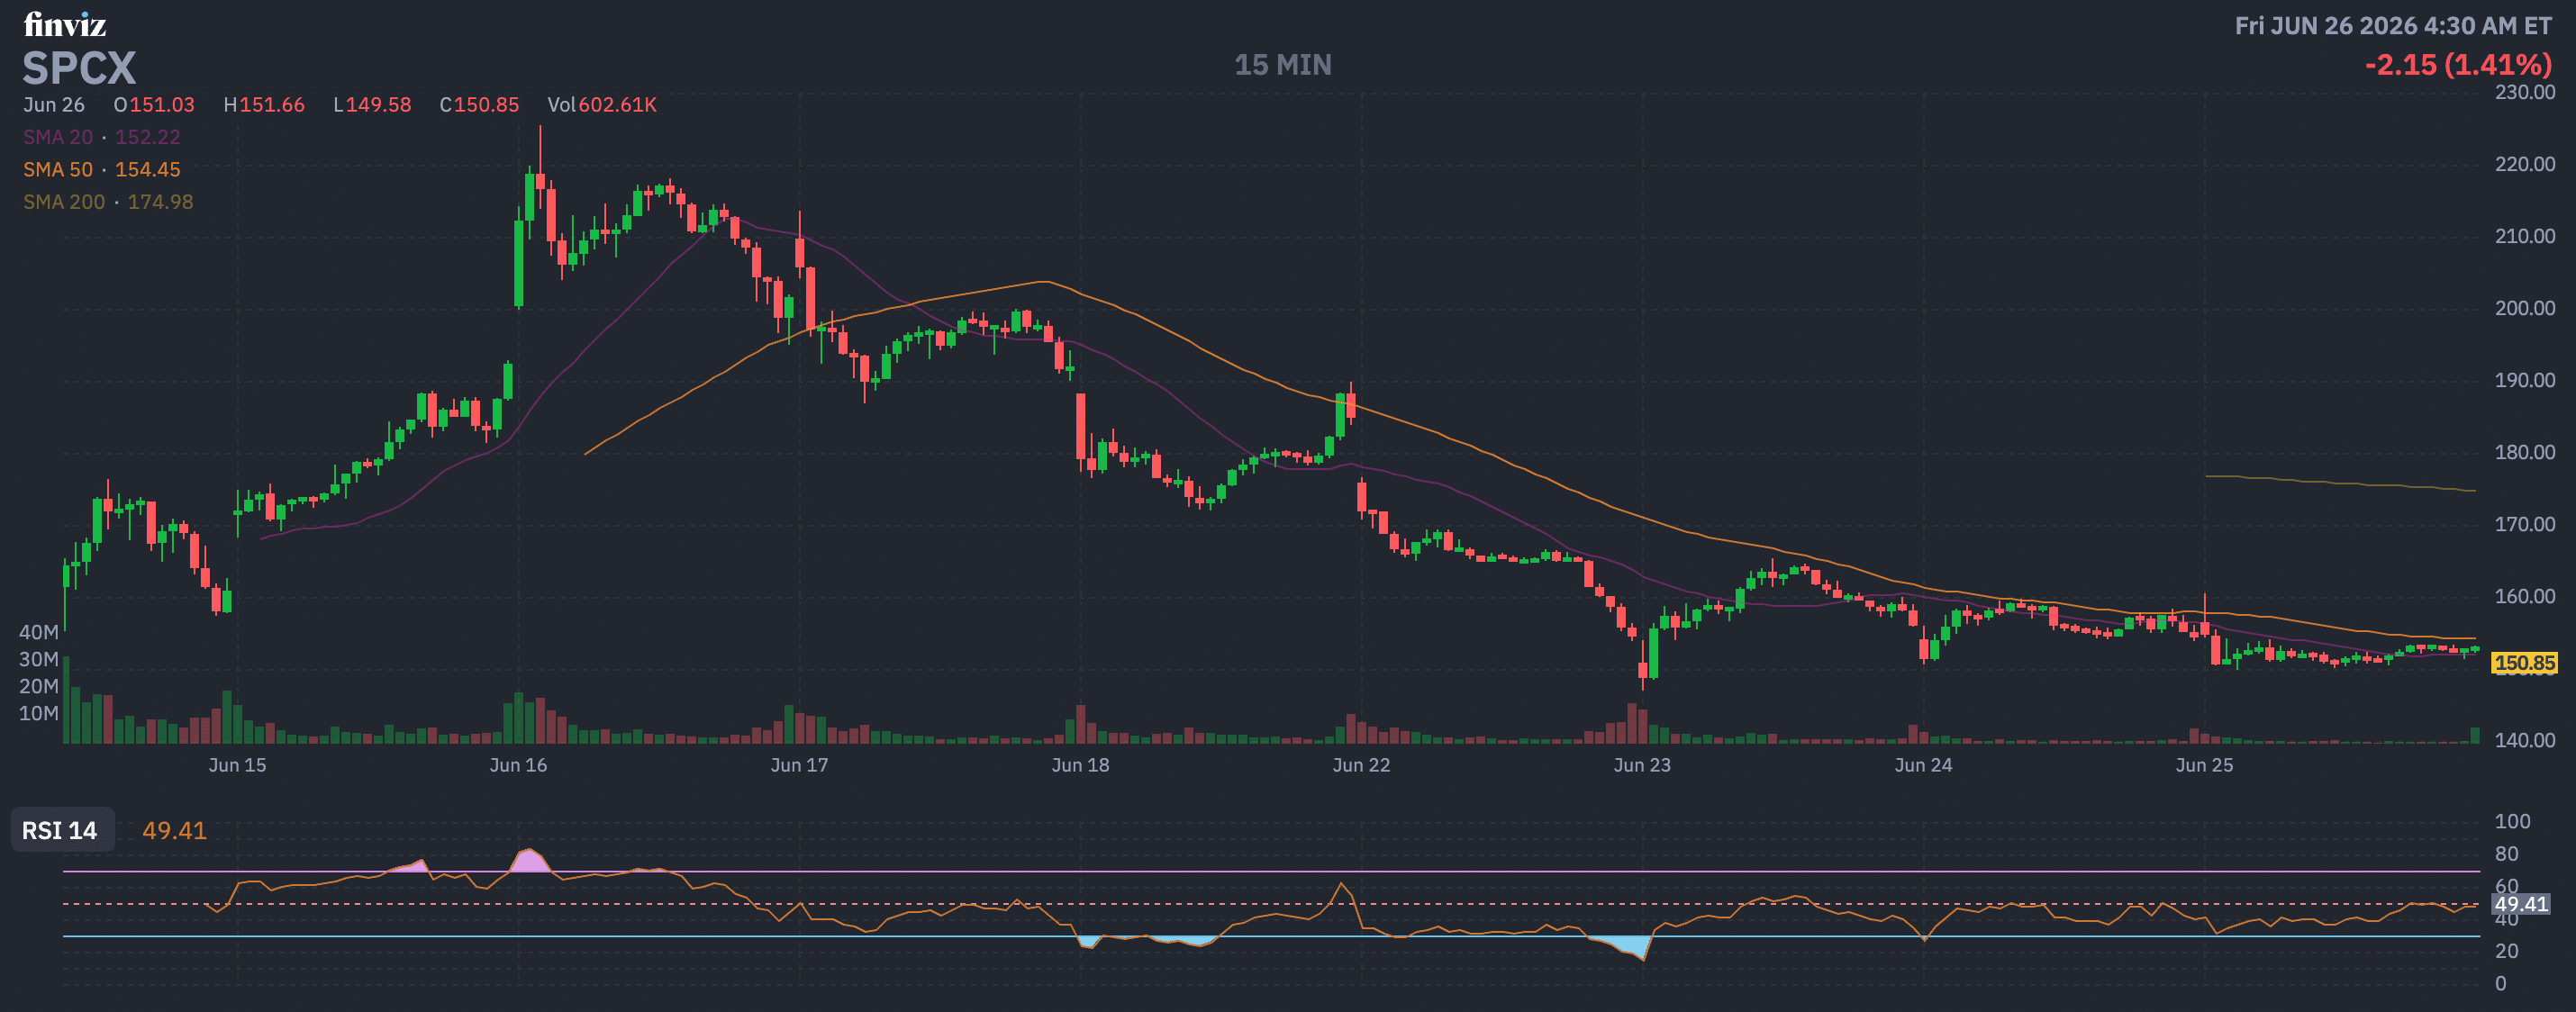2576x1012 pixels.
Task: Click the finviz logo
Action: 64,25
